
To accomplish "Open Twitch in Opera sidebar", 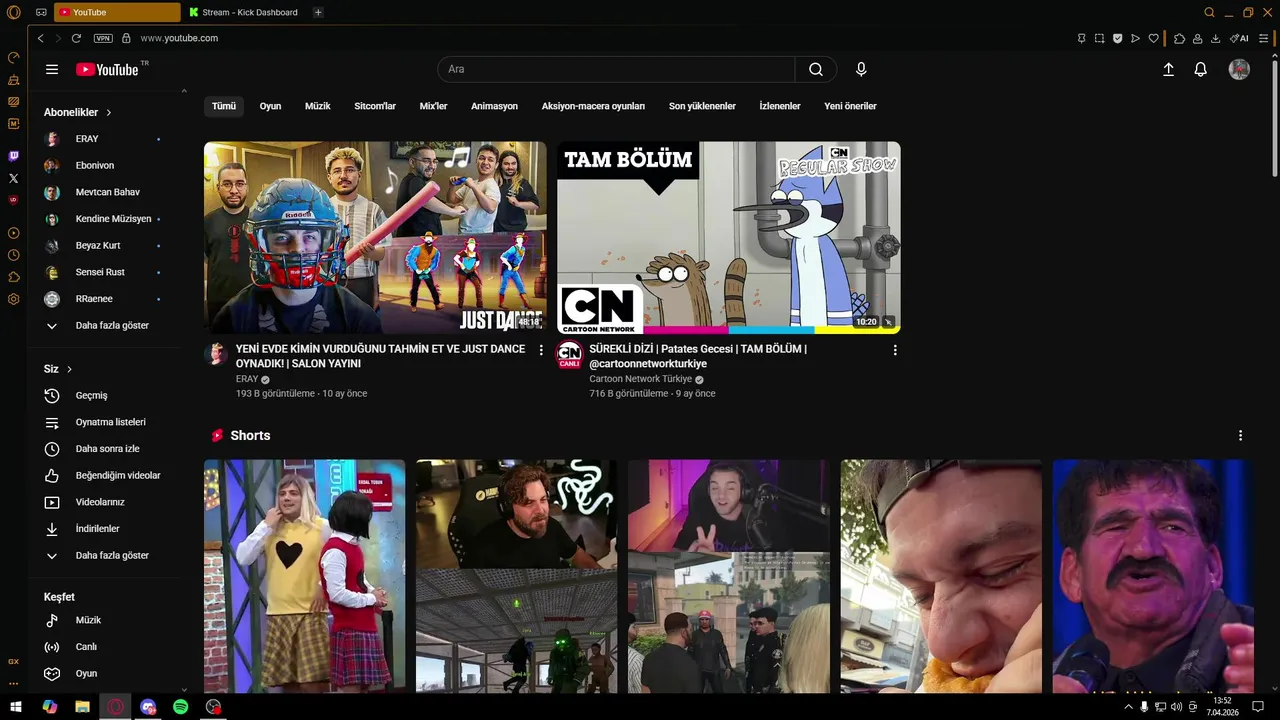I will pyautogui.click(x=14, y=156).
